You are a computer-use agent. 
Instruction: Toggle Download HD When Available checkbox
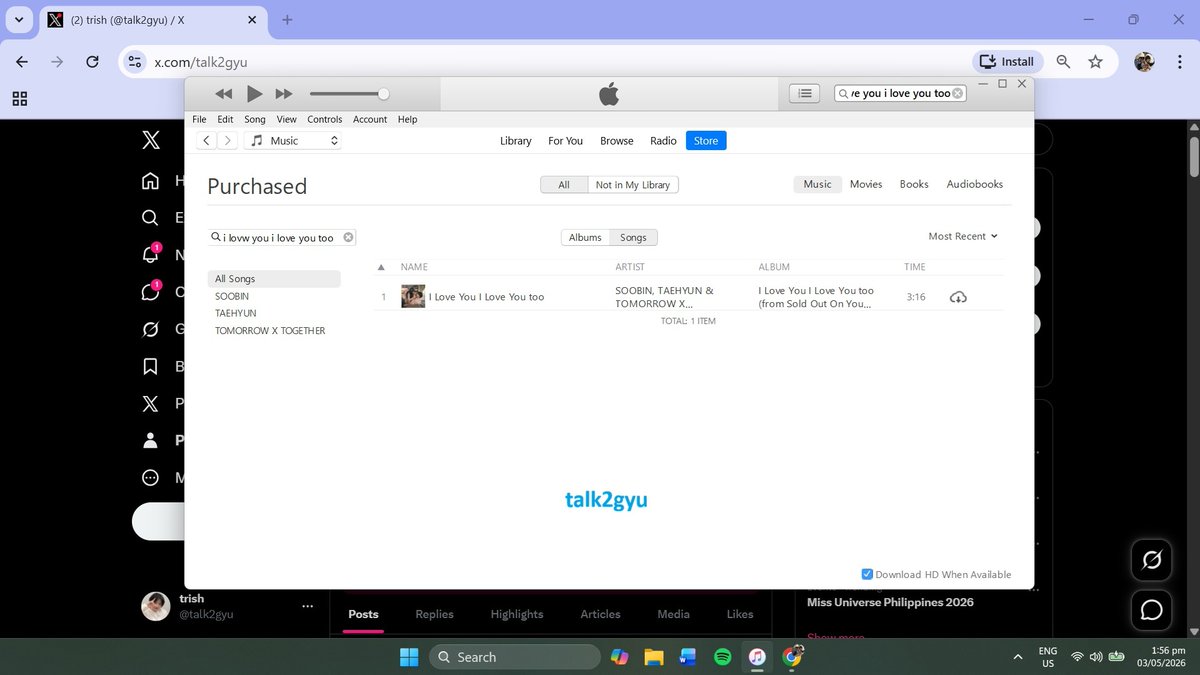(x=867, y=574)
